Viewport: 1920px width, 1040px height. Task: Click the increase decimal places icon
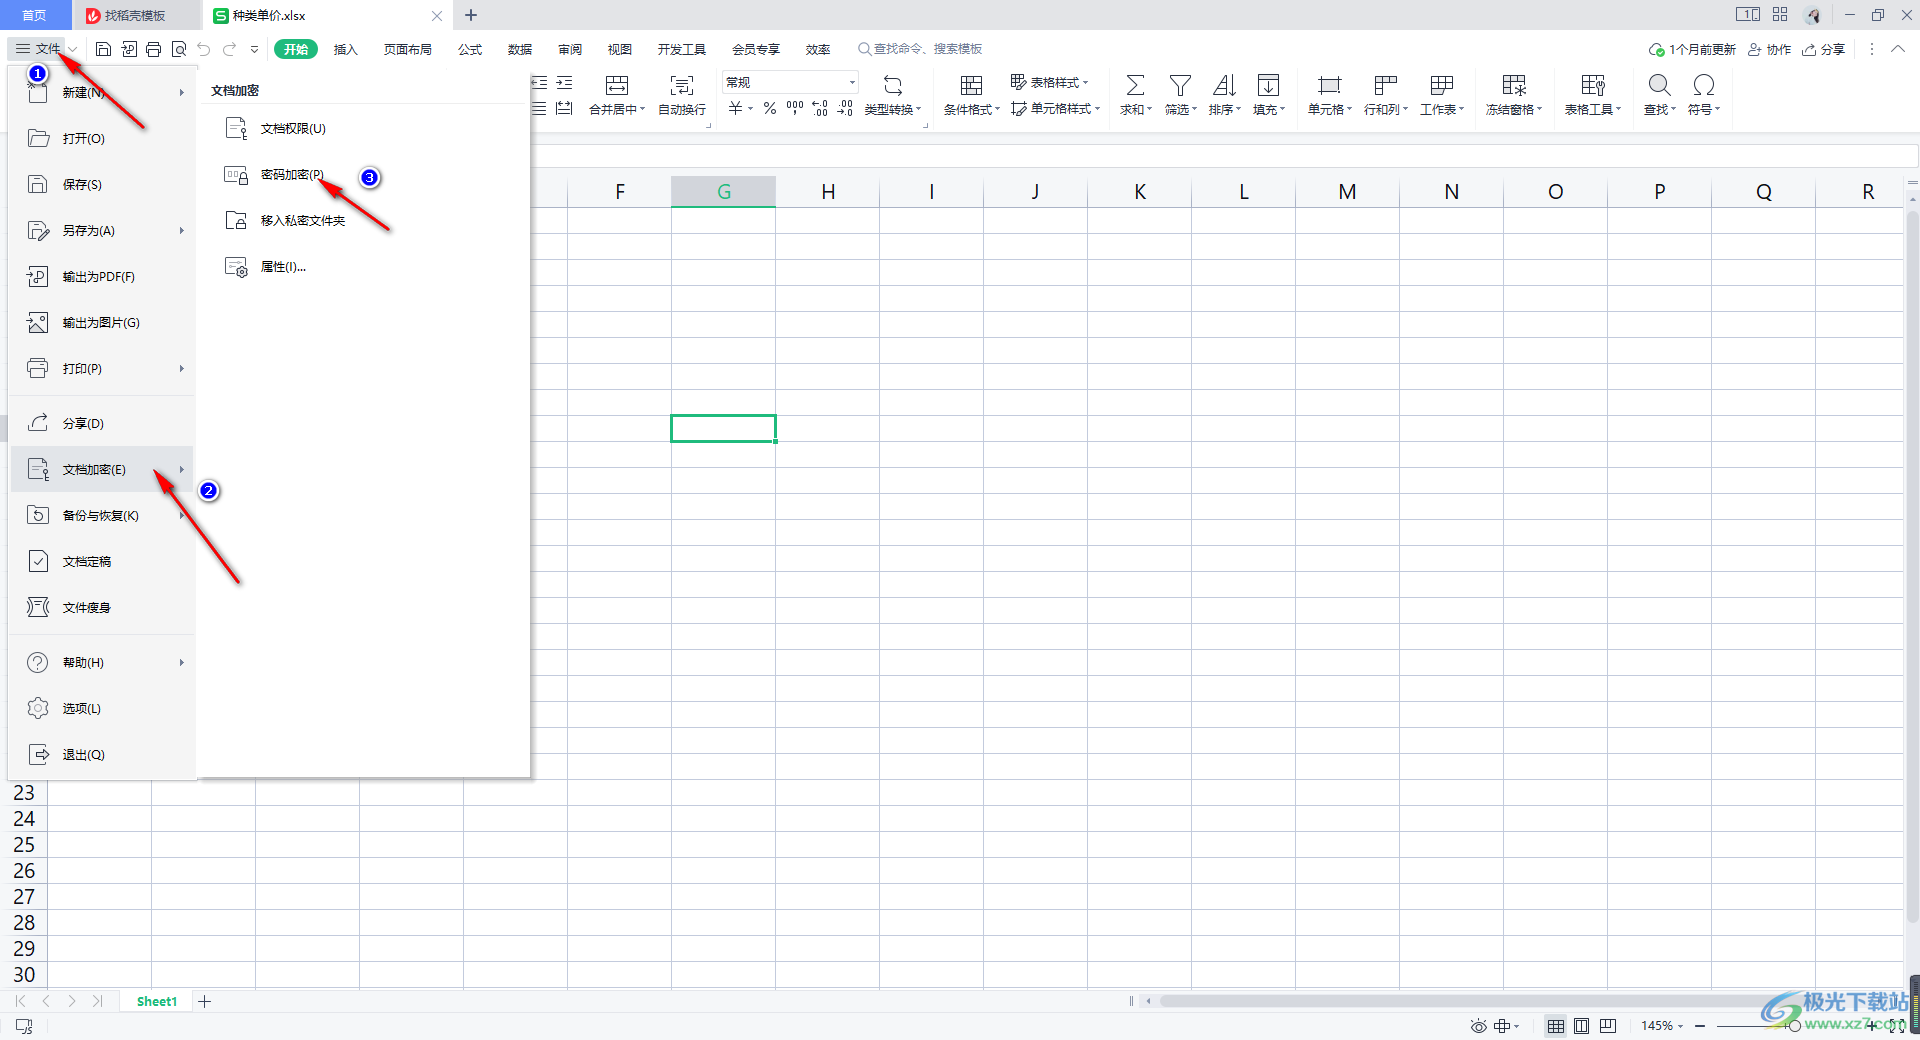coord(820,108)
